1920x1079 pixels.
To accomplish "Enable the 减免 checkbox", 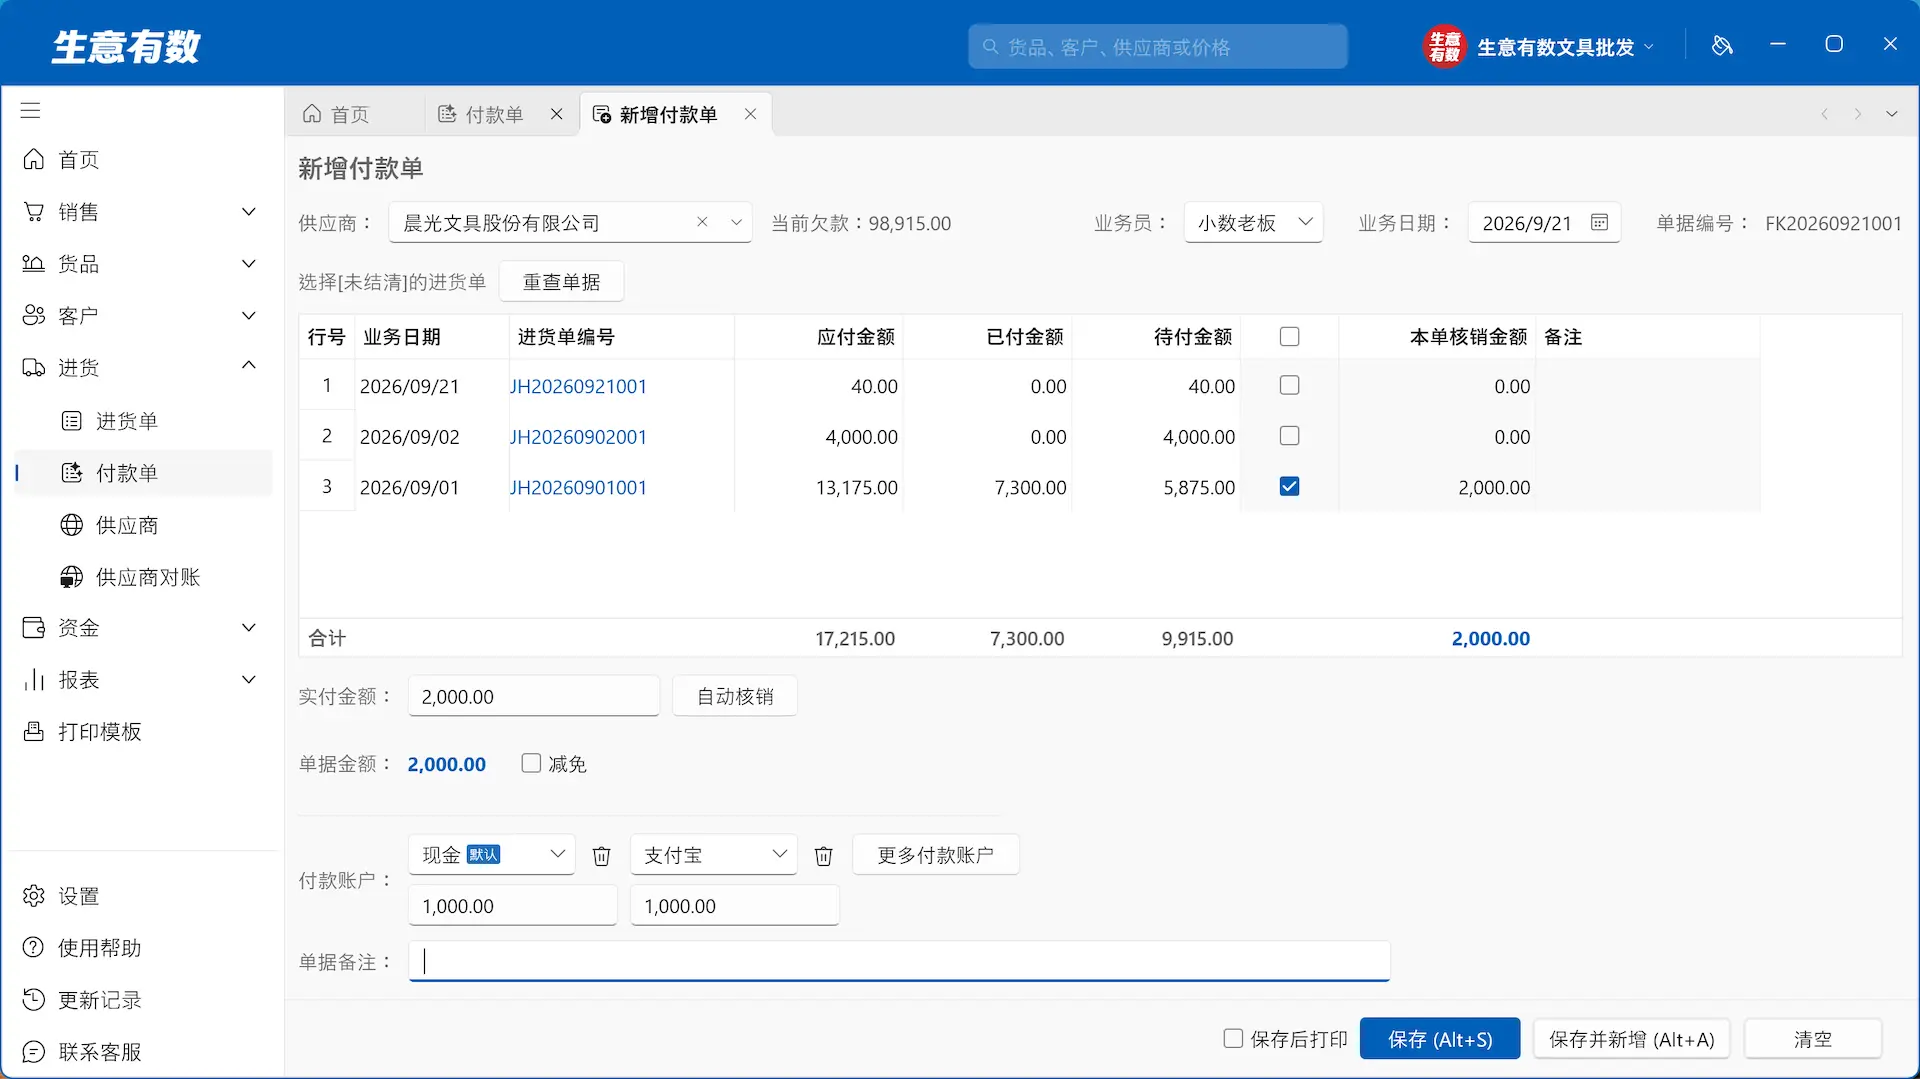I will [x=531, y=763].
